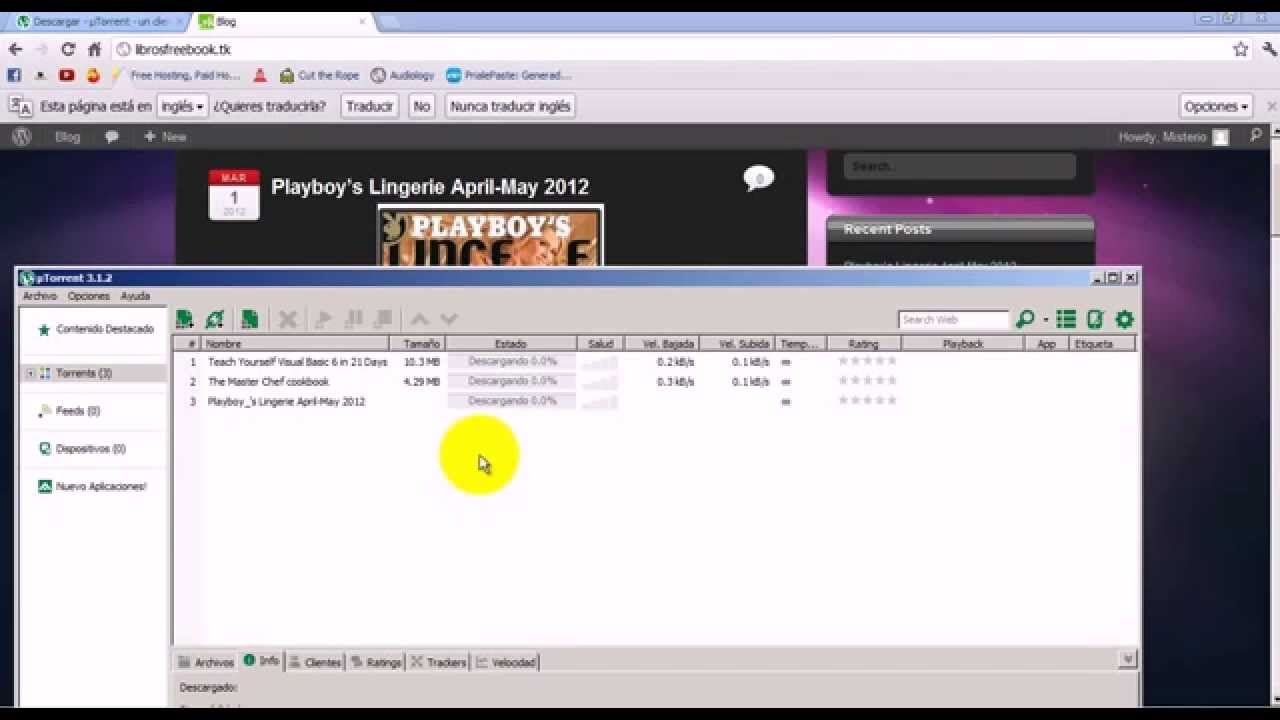Open the YouTube bookmark icon
This screenshot has height=720, width=1280.
pos(66,75)
